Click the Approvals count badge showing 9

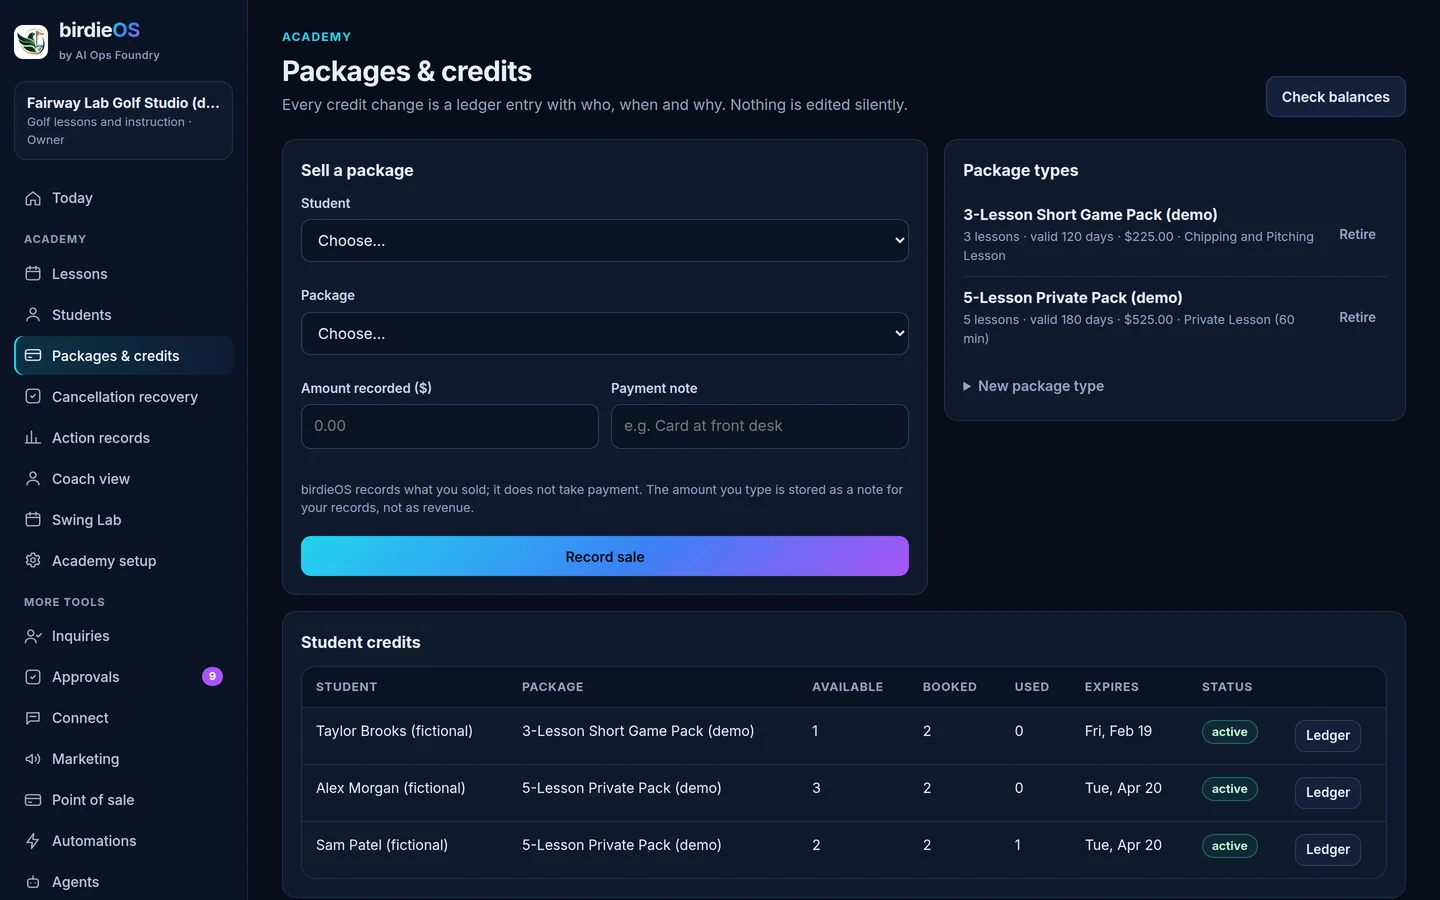pyautogui.click(x=212, y=677)
